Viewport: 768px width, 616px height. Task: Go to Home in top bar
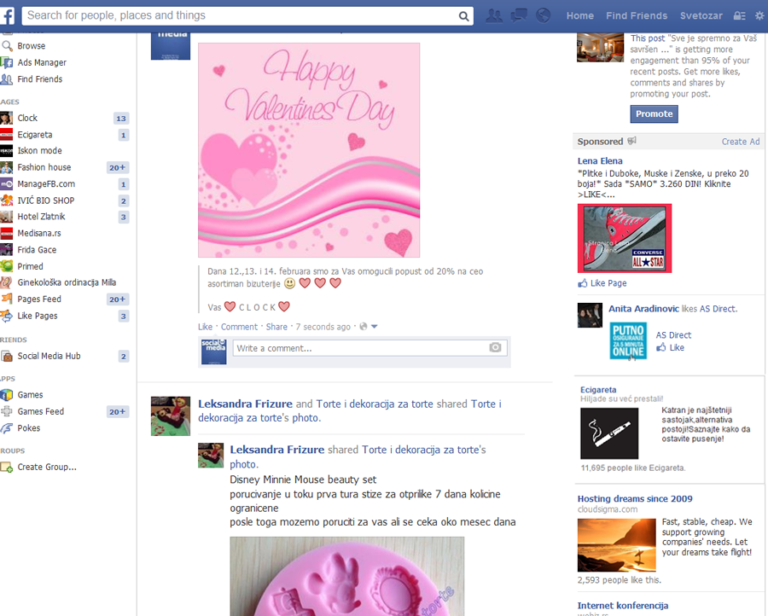[580, 16]
